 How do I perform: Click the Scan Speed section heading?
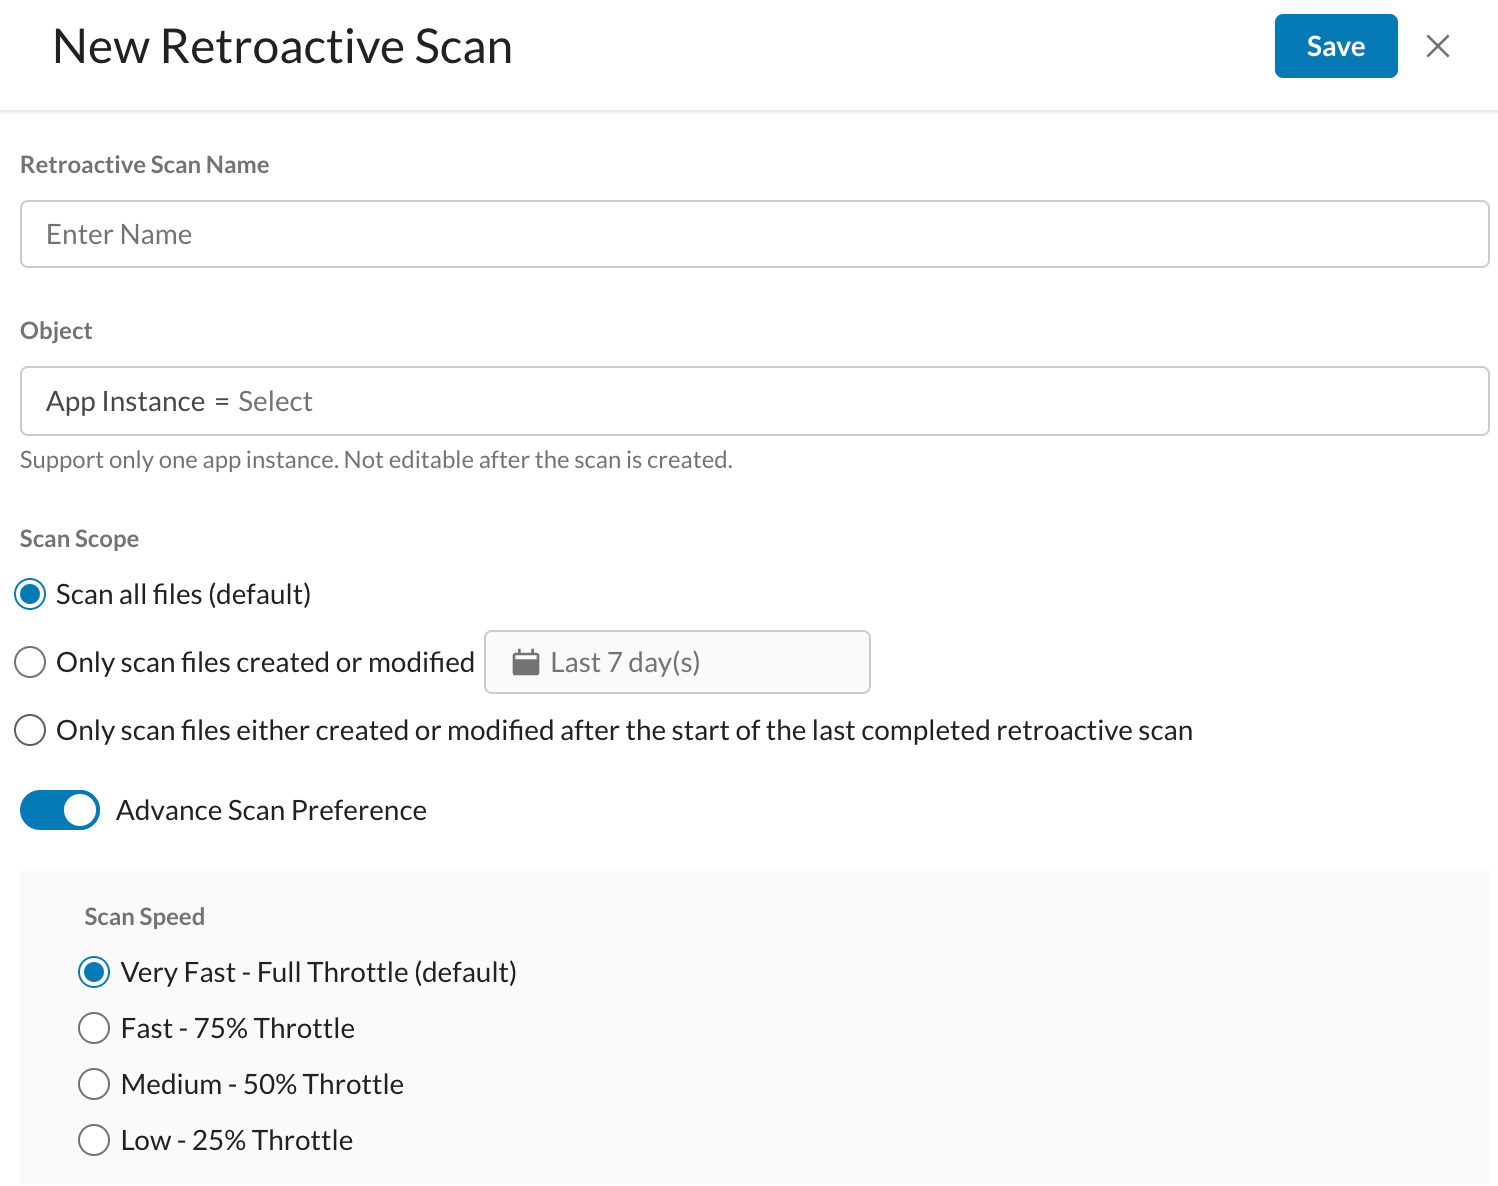[x=144, y=917]
